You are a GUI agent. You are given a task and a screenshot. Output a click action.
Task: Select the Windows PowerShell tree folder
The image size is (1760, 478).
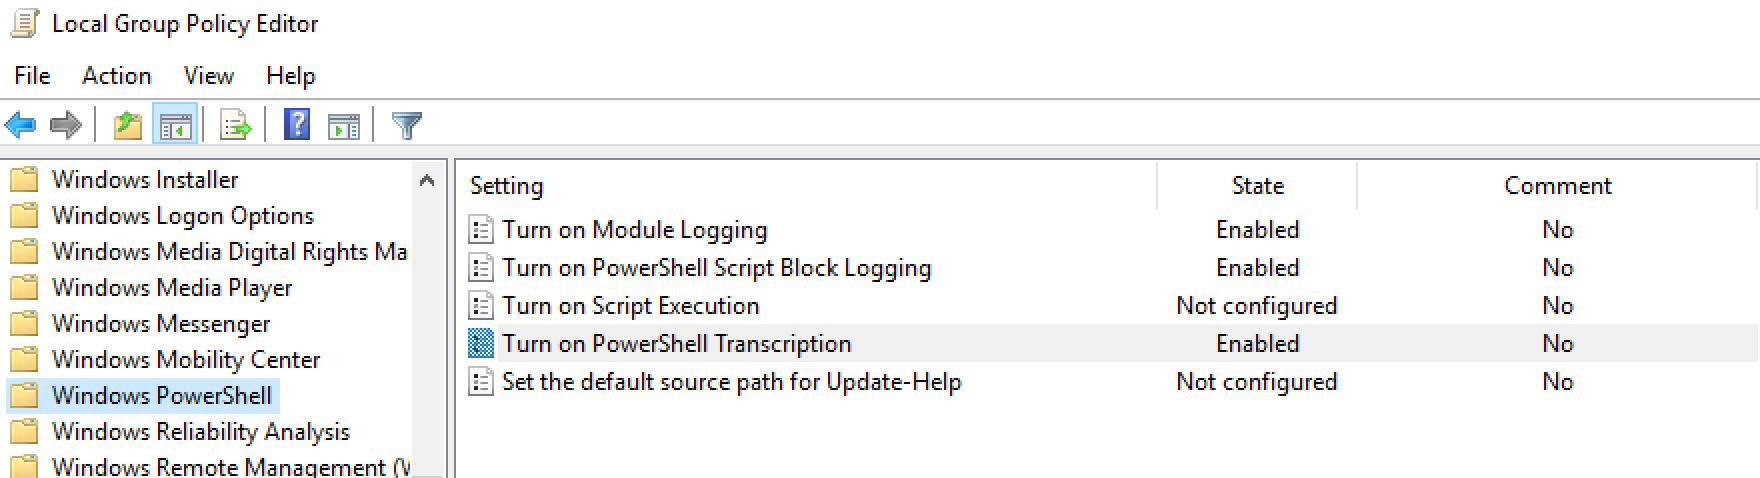(161, 396)
